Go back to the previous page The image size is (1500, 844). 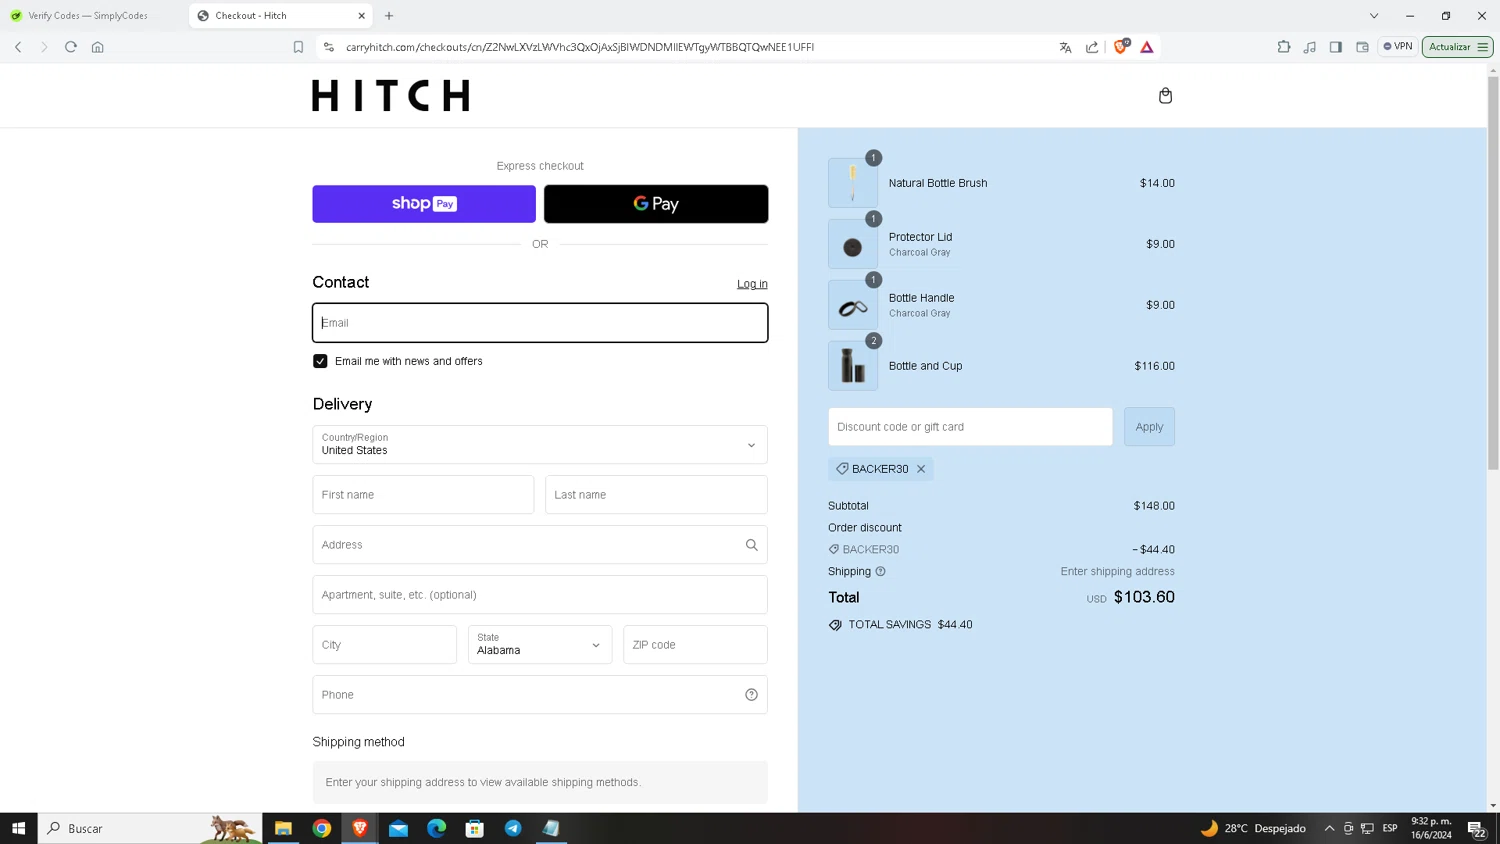(x=18, y=47)
